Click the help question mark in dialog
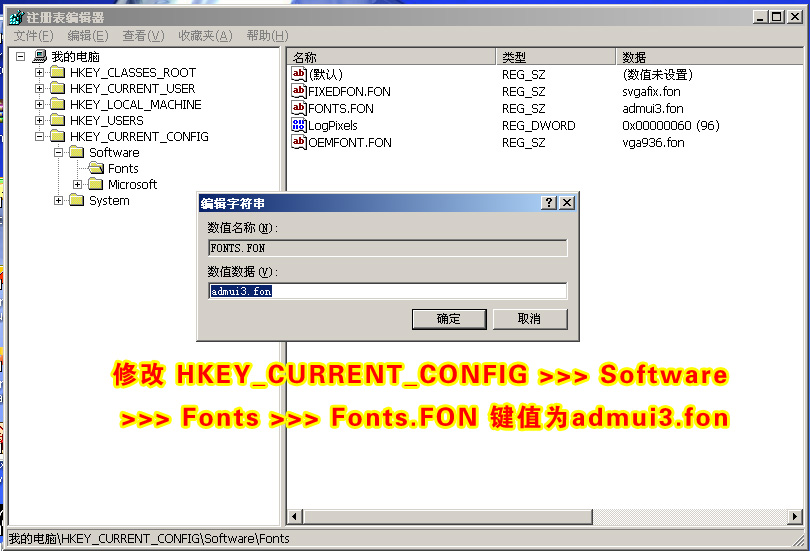The width and height of the screenshot is (810, 551). pyautogui.click(x=549, y=203)
